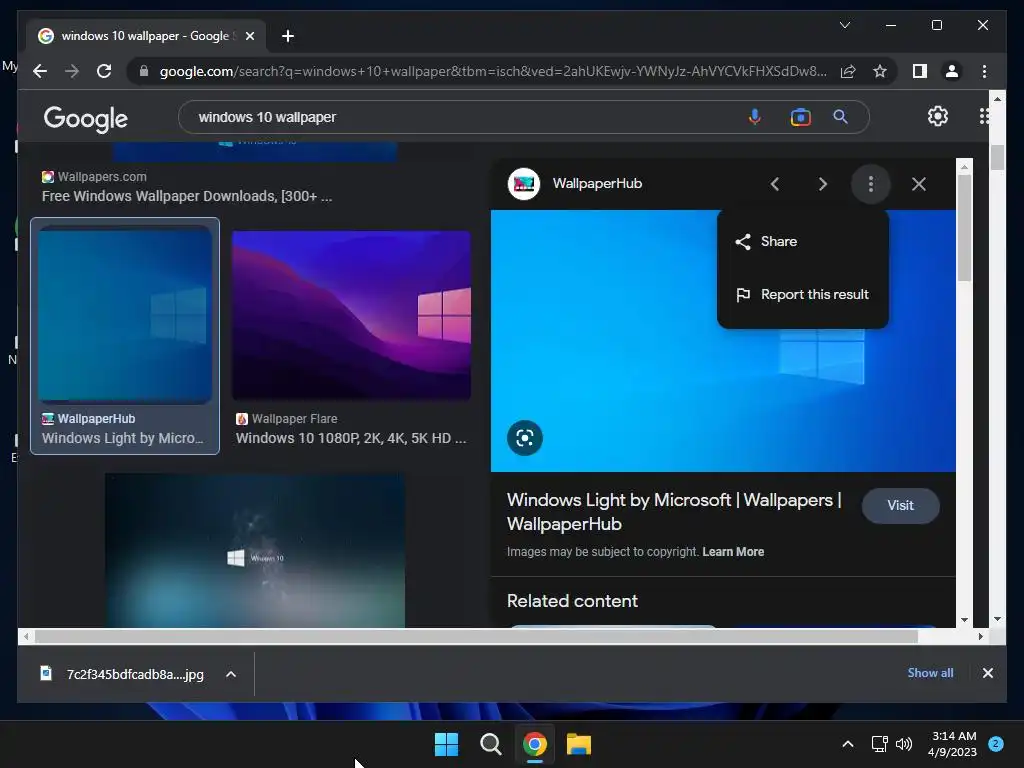Go back to the previous page

pyautogui.click(x=40, y=71)
